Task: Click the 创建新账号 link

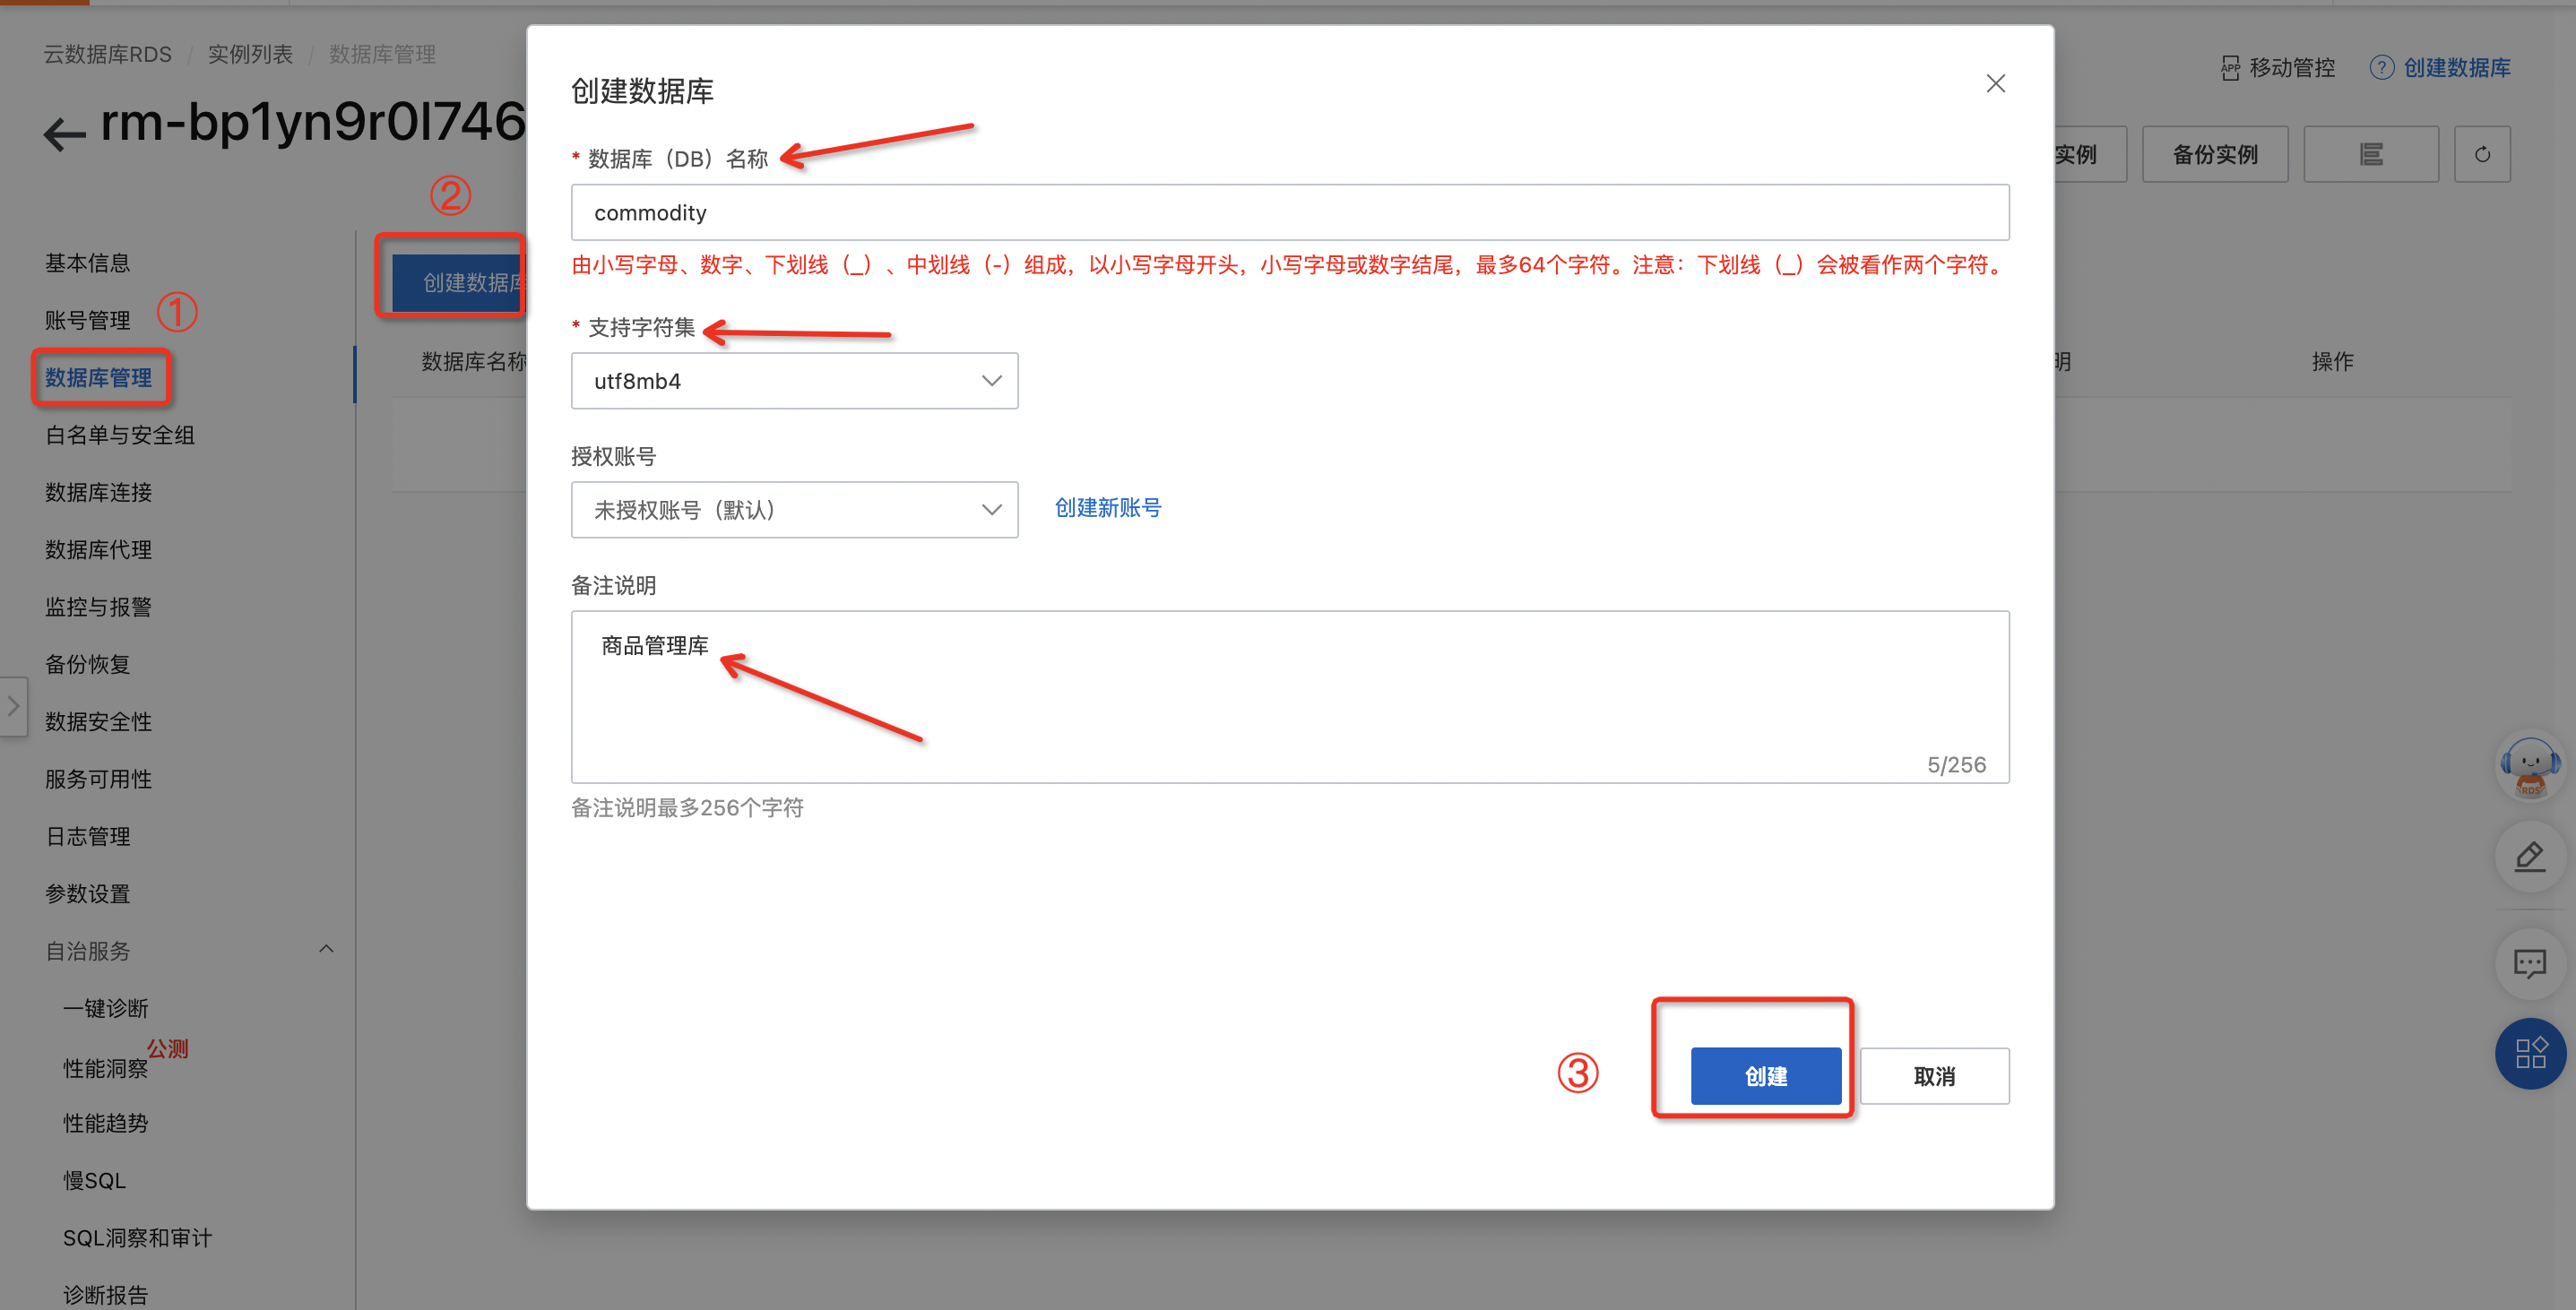Action: pyautogui.click(x=1107, y=508)
